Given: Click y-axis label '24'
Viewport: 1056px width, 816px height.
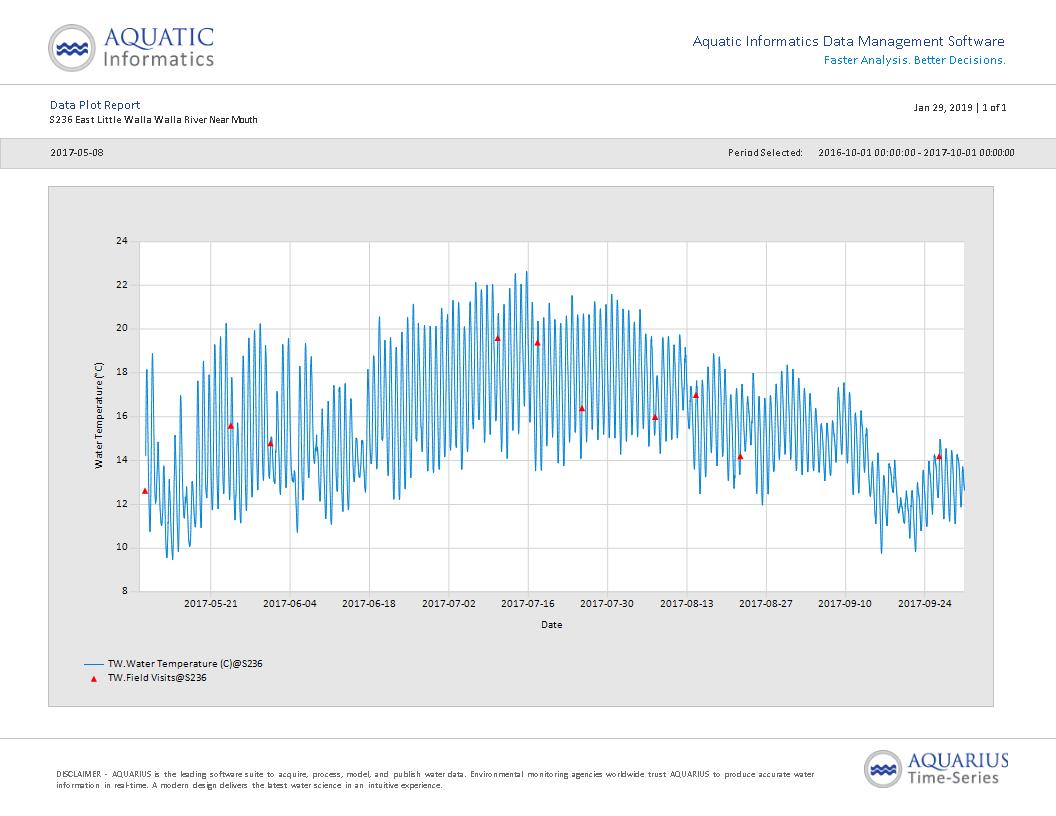Looking at the screenshot, I should point(122,241).
